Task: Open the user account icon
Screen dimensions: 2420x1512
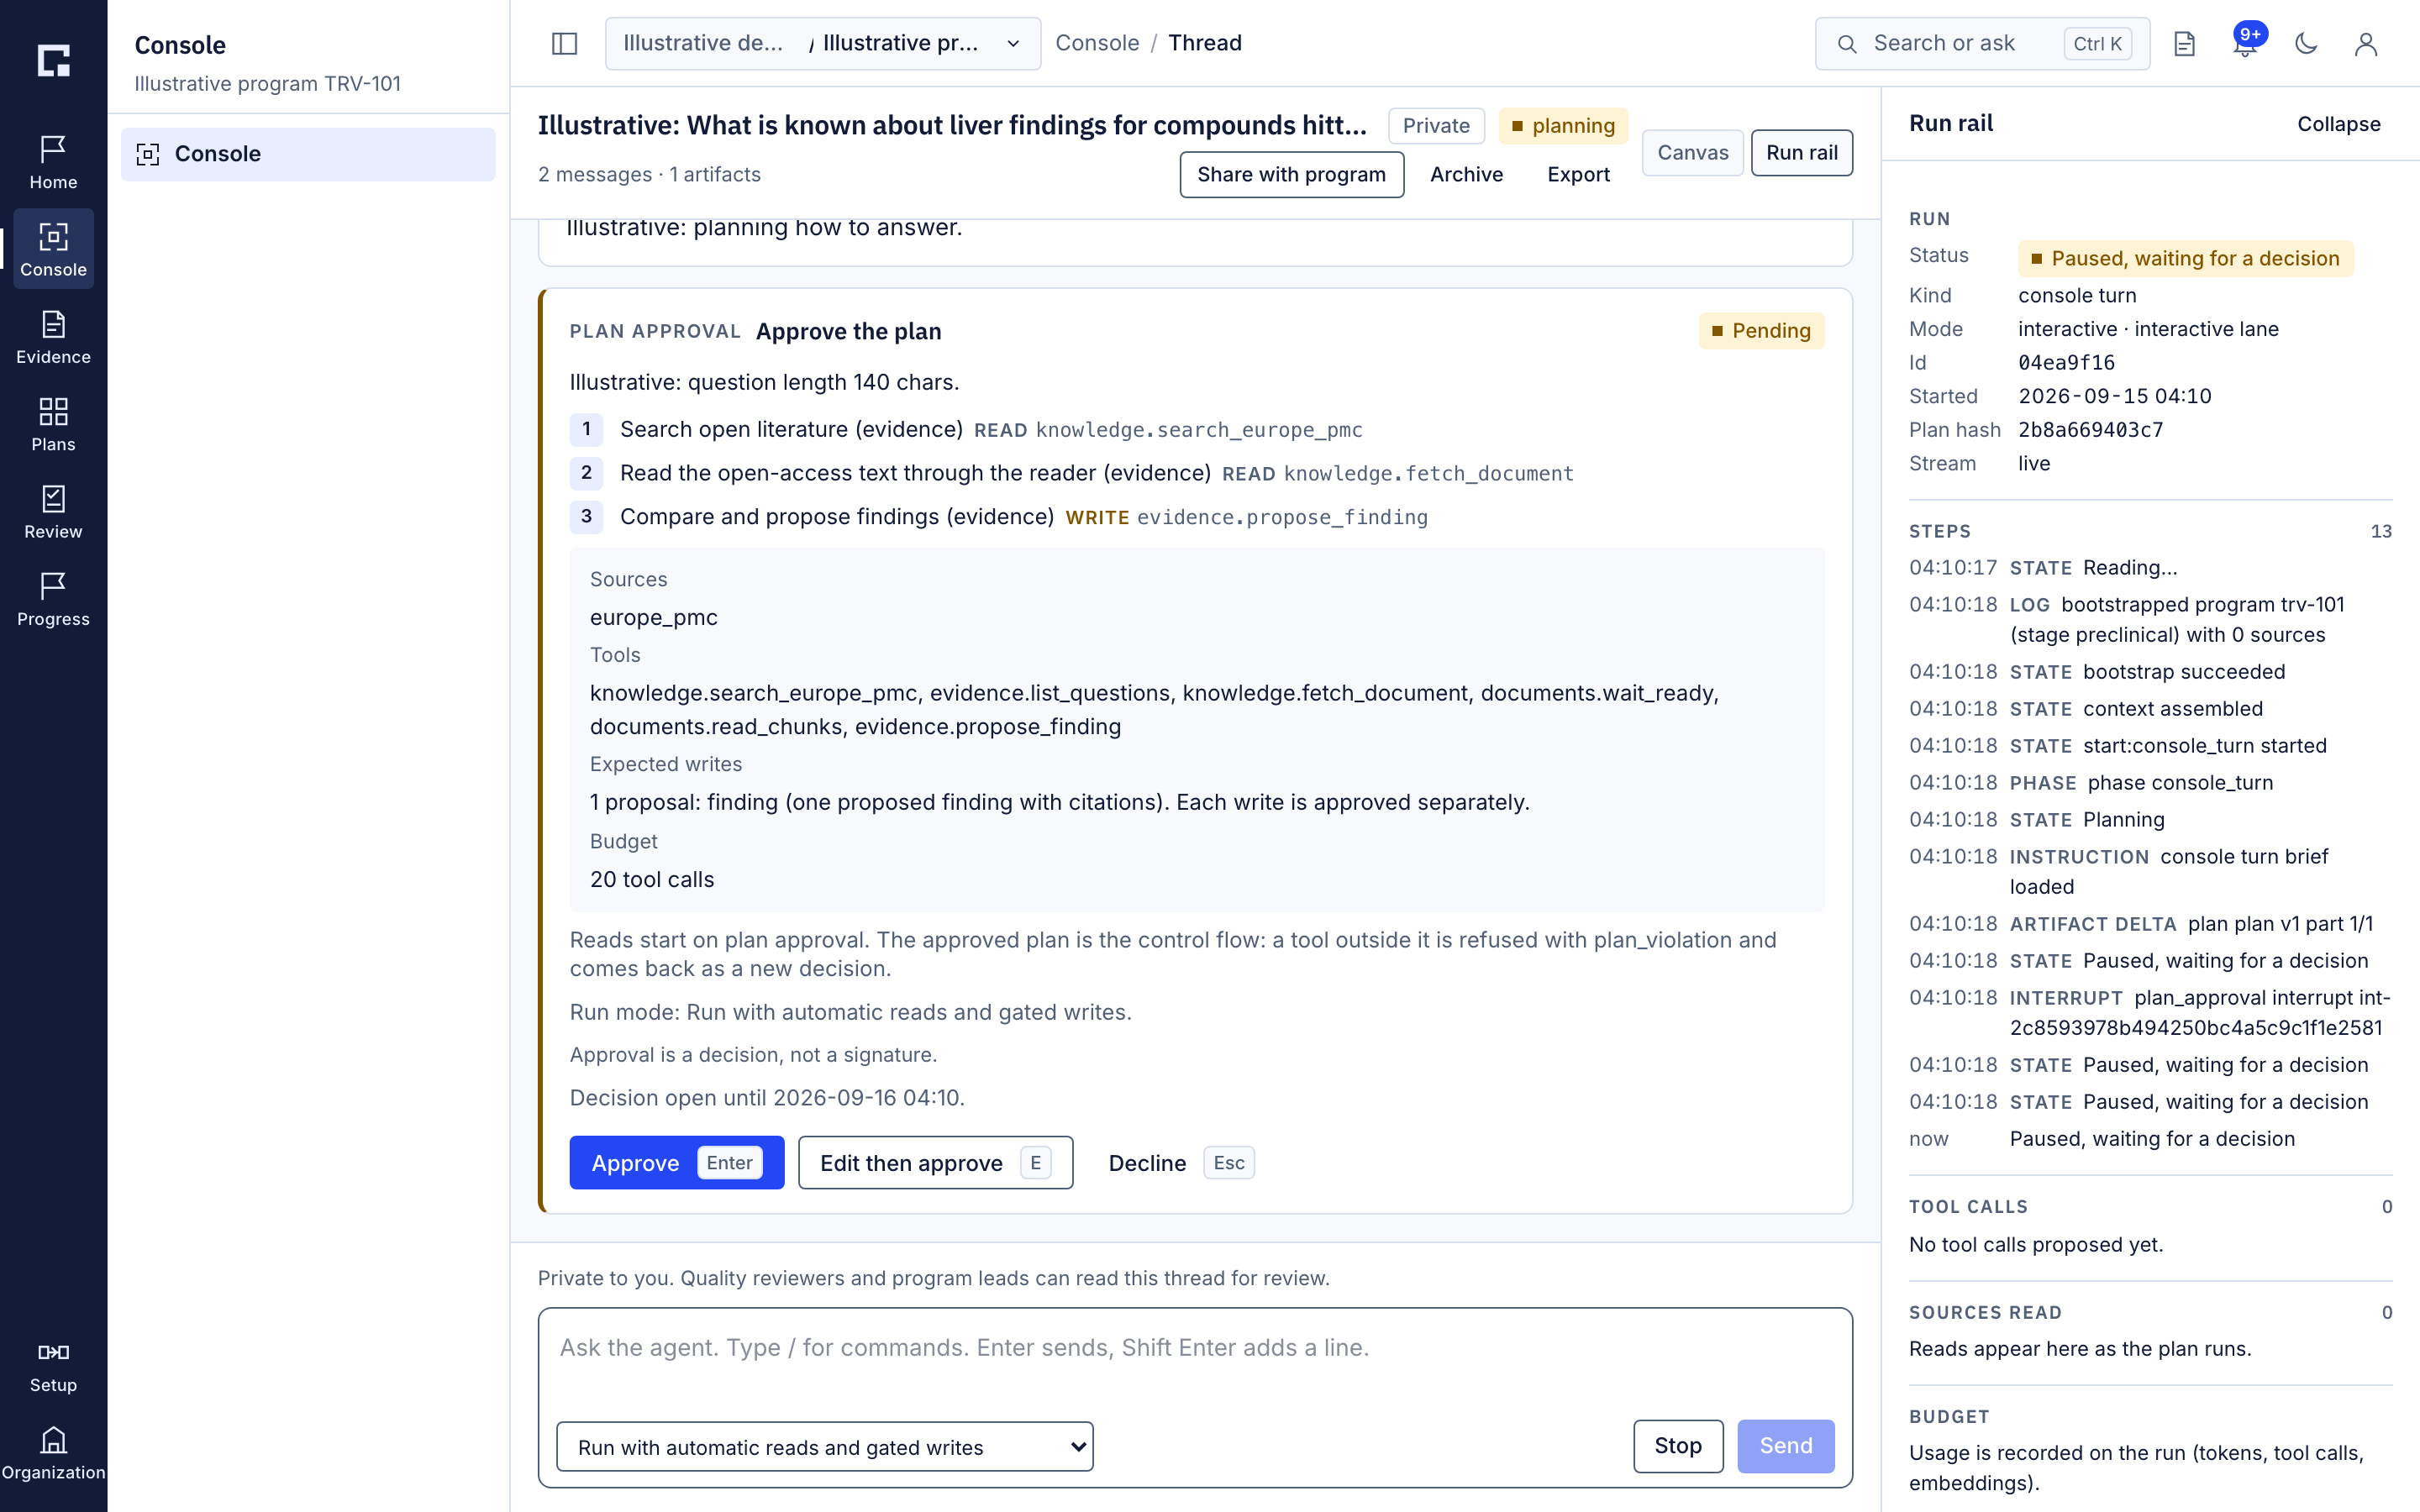Action: (x=2365, y=43)
